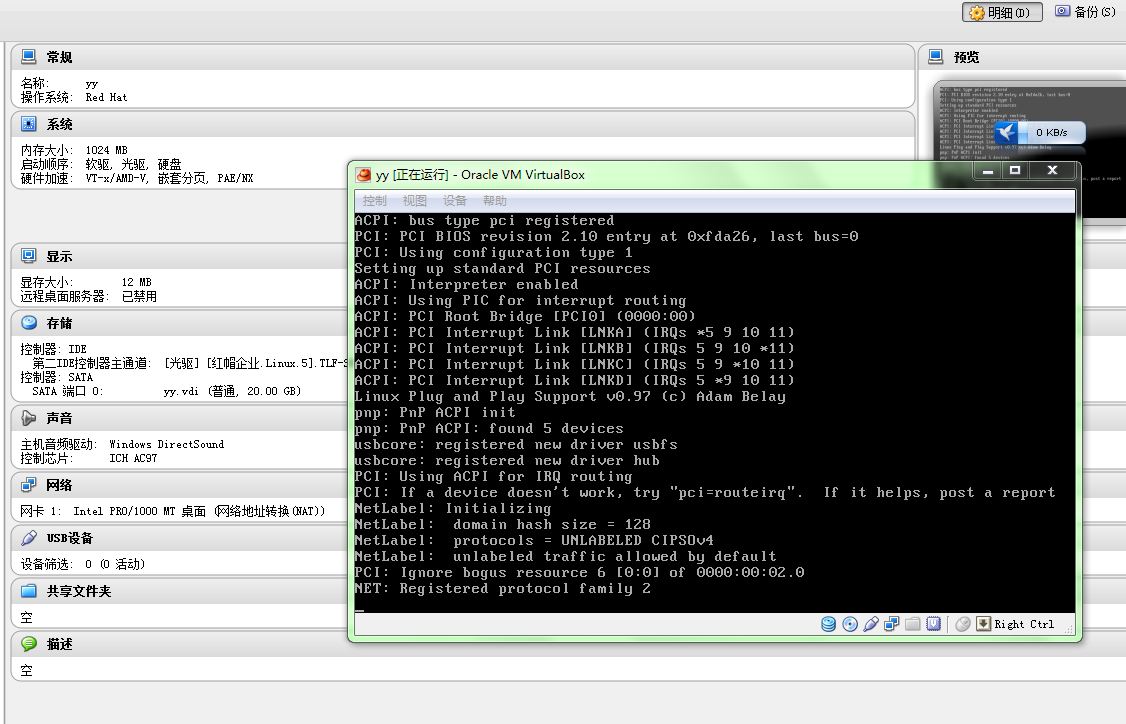Image resolution: width=1126 pixels, height=724 pixels.
Task: Click the USB设备 section plug icon
Action: [x=29, y=537]
